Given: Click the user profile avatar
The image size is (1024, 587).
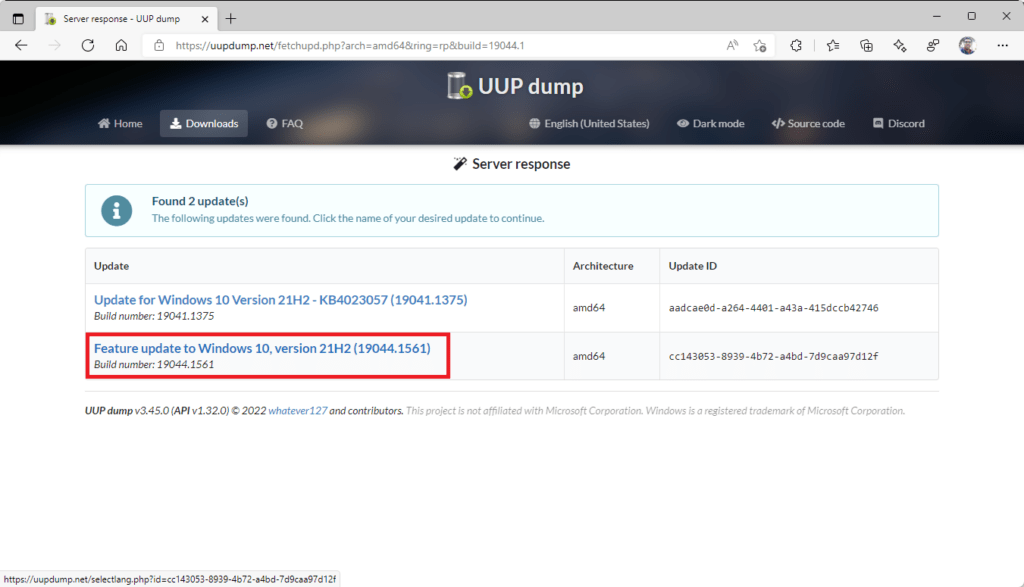Looking at the screenshot, I should pyautogui.click(x=967, y=45).
